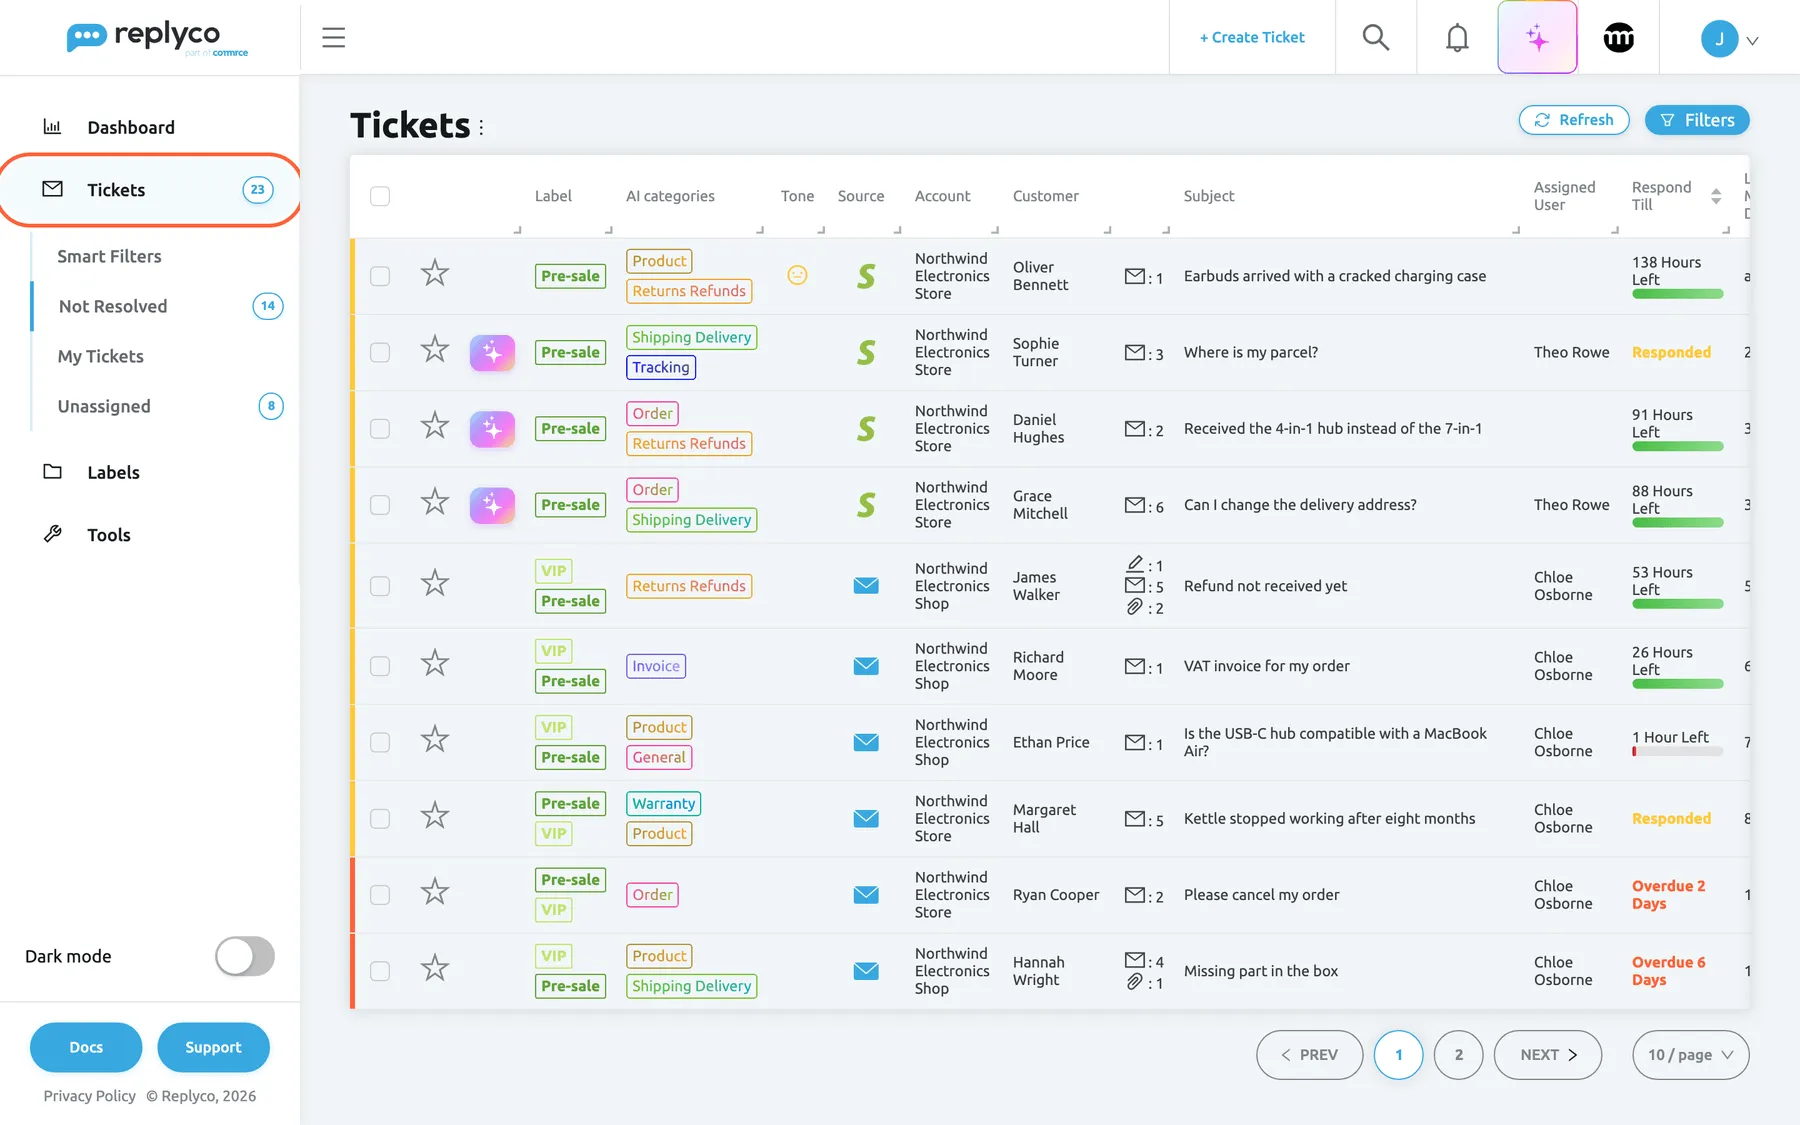Viewport: 1800px width, 1125px height.
Task: Click the email source icon on James Walker row
Action: [866, 586]
